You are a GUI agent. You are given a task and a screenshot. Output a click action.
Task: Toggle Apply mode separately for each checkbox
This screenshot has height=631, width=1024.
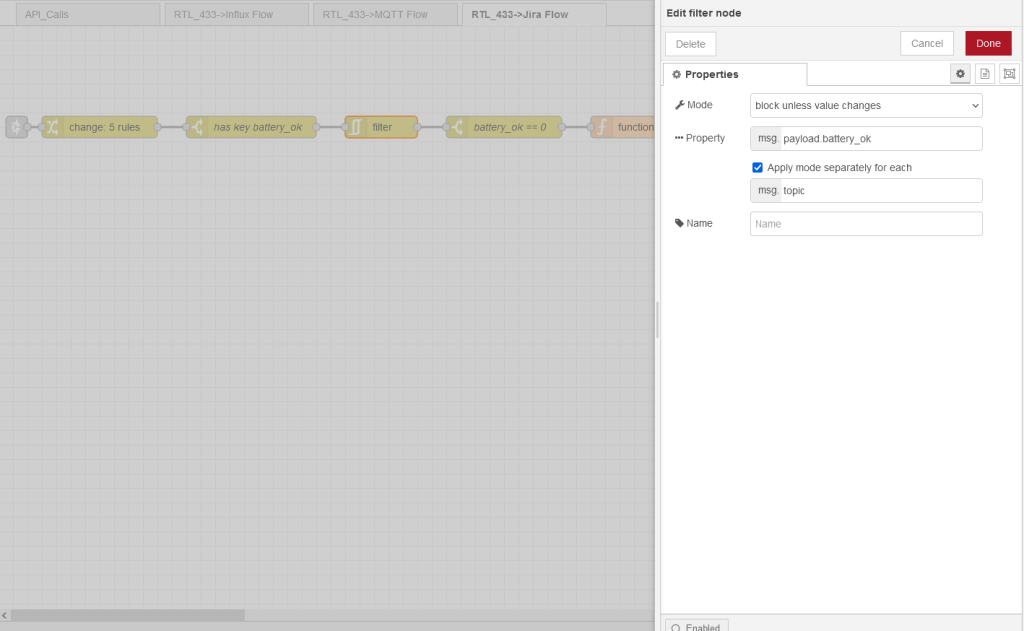click(757, 168)
